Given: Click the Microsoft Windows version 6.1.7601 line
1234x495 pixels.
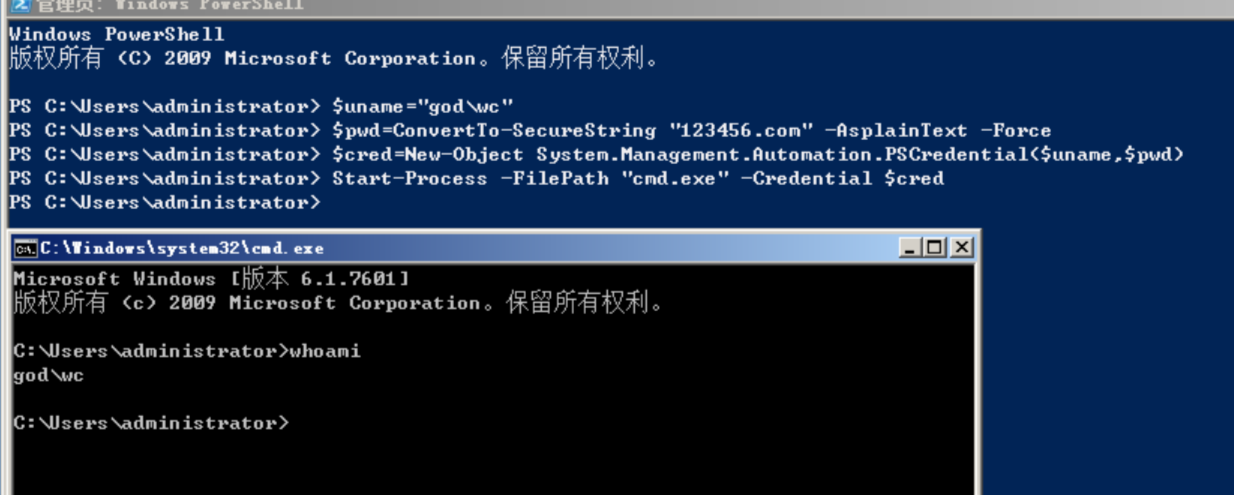Looking at the screenshot, I should tap(210, 279).
